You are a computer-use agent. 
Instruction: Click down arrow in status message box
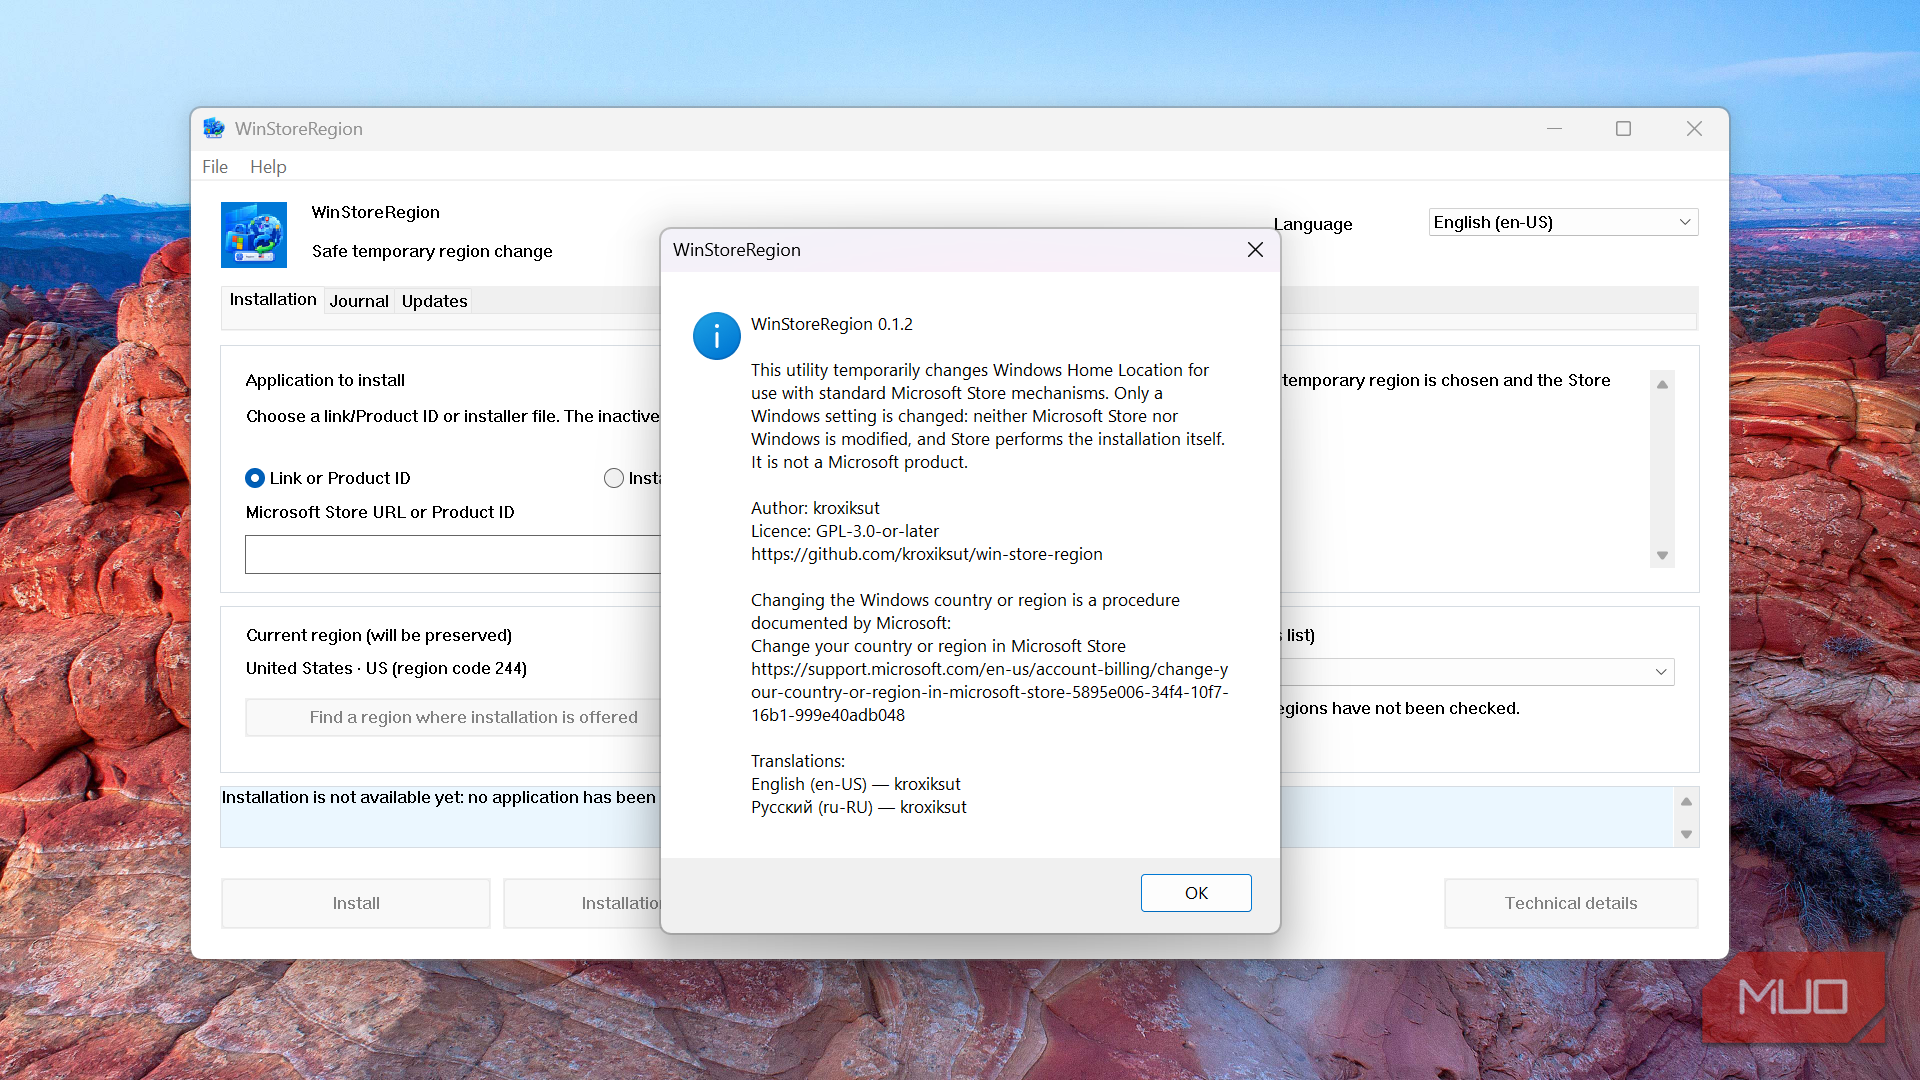1686,834
